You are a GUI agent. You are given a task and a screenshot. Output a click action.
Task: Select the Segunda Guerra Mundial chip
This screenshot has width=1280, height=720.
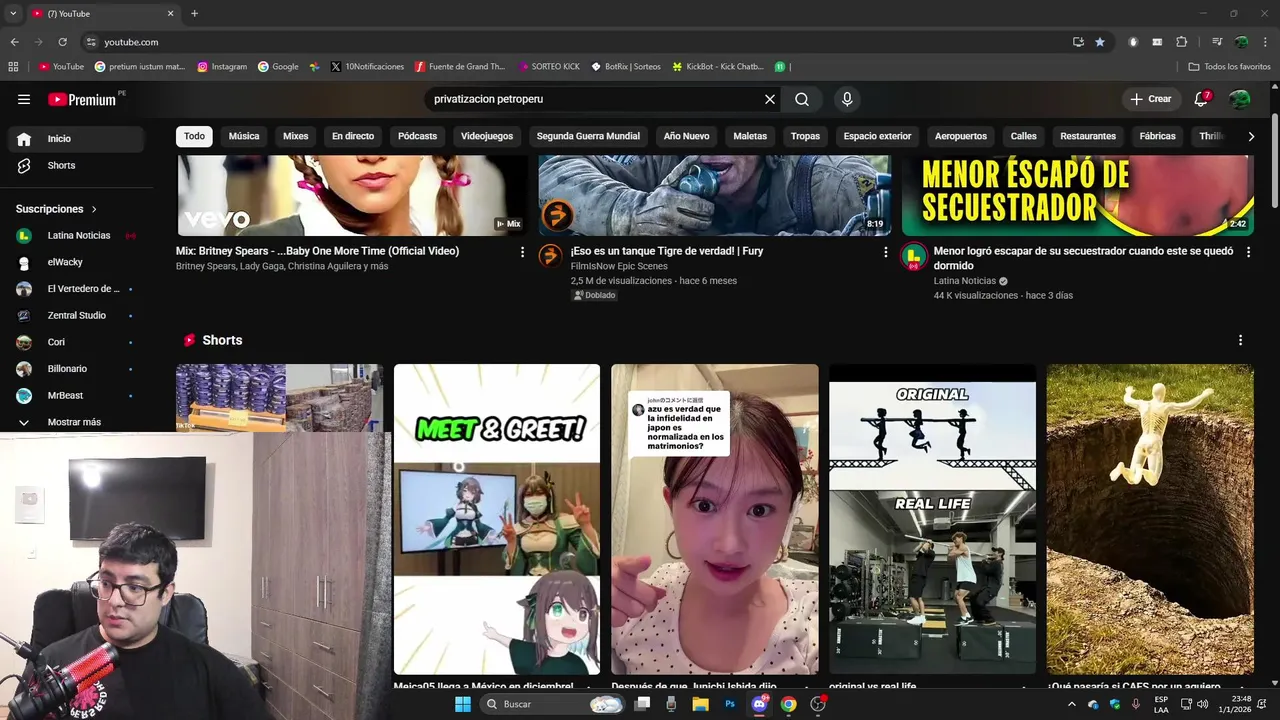pyautogui.click(x=588, y=136)
